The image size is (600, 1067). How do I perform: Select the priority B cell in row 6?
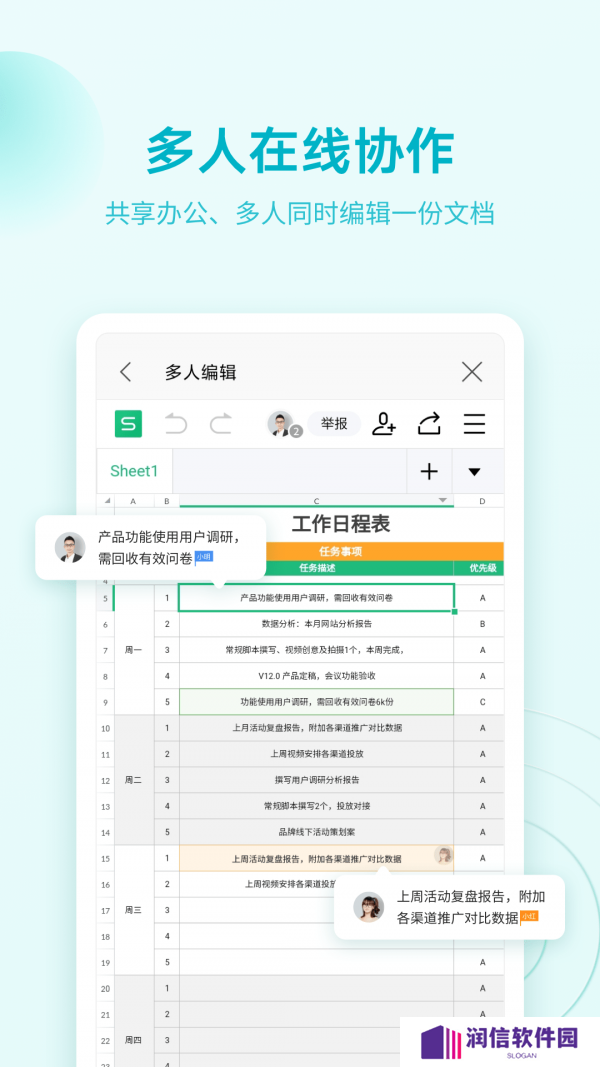(482, 623)
